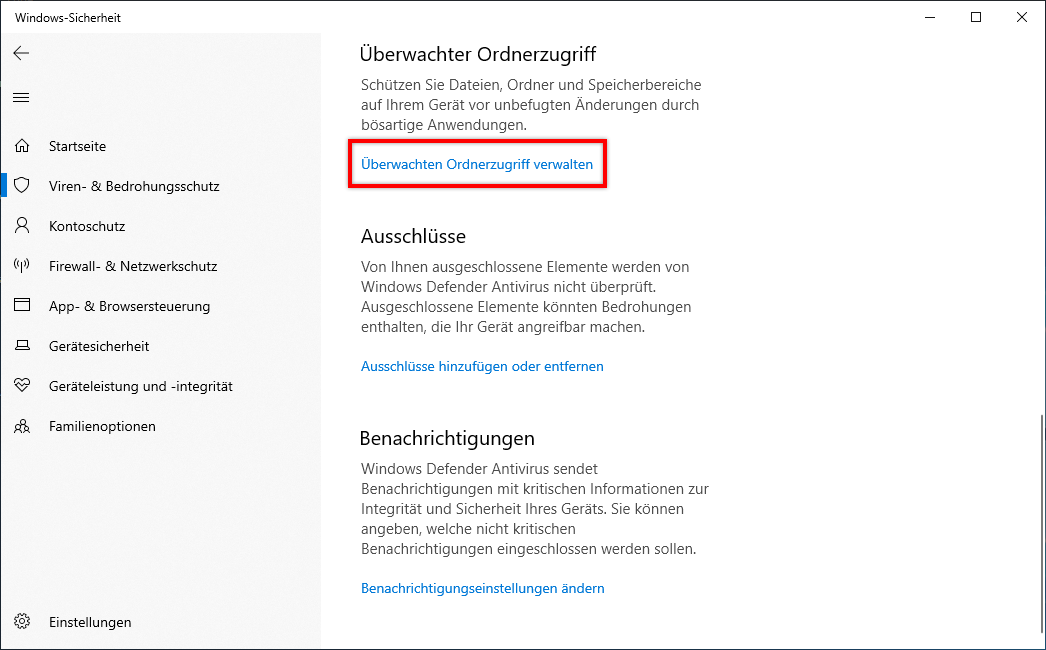The image size is (1046, 650).
Task: Maximize the Windows-Sicherheit window
Action: (x=976, y=17)
